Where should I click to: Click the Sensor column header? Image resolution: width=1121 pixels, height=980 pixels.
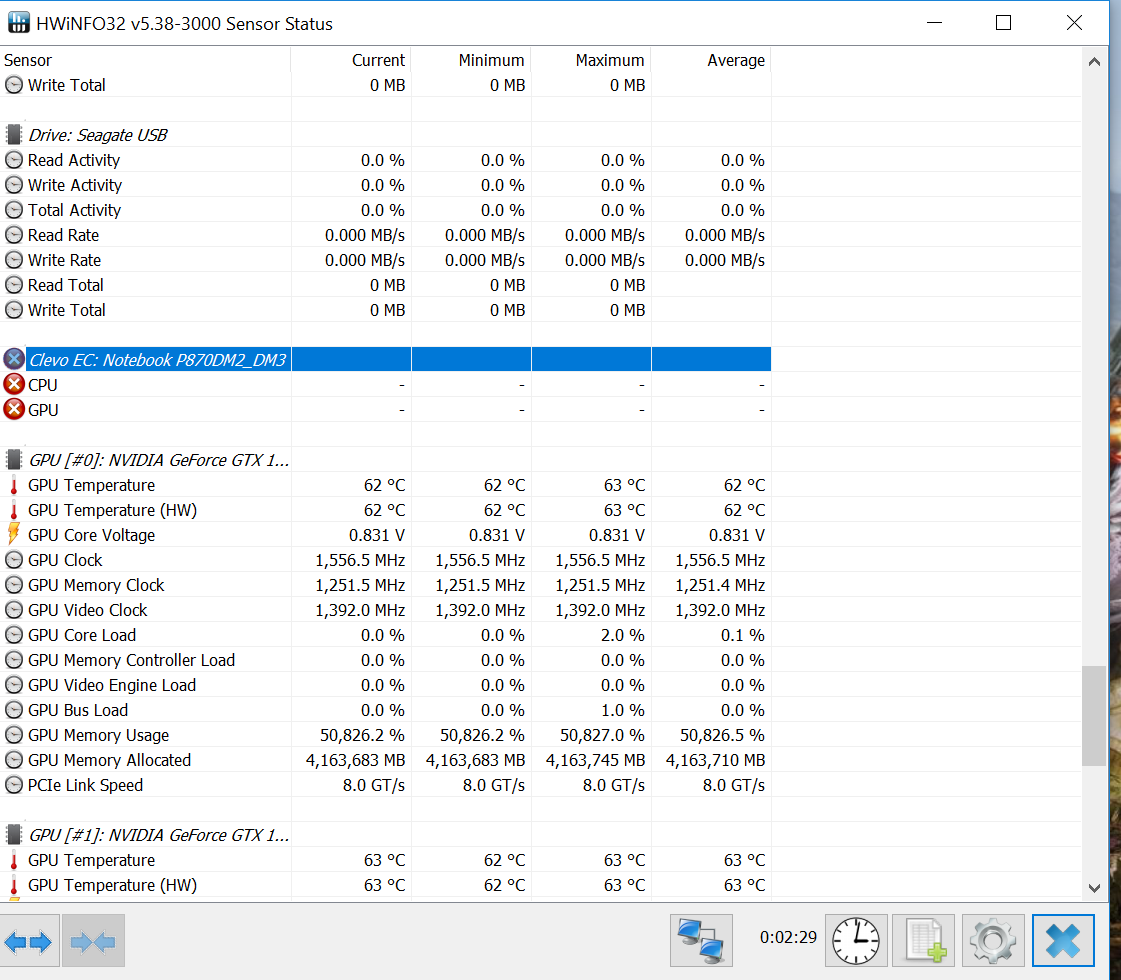coord(145,60)
